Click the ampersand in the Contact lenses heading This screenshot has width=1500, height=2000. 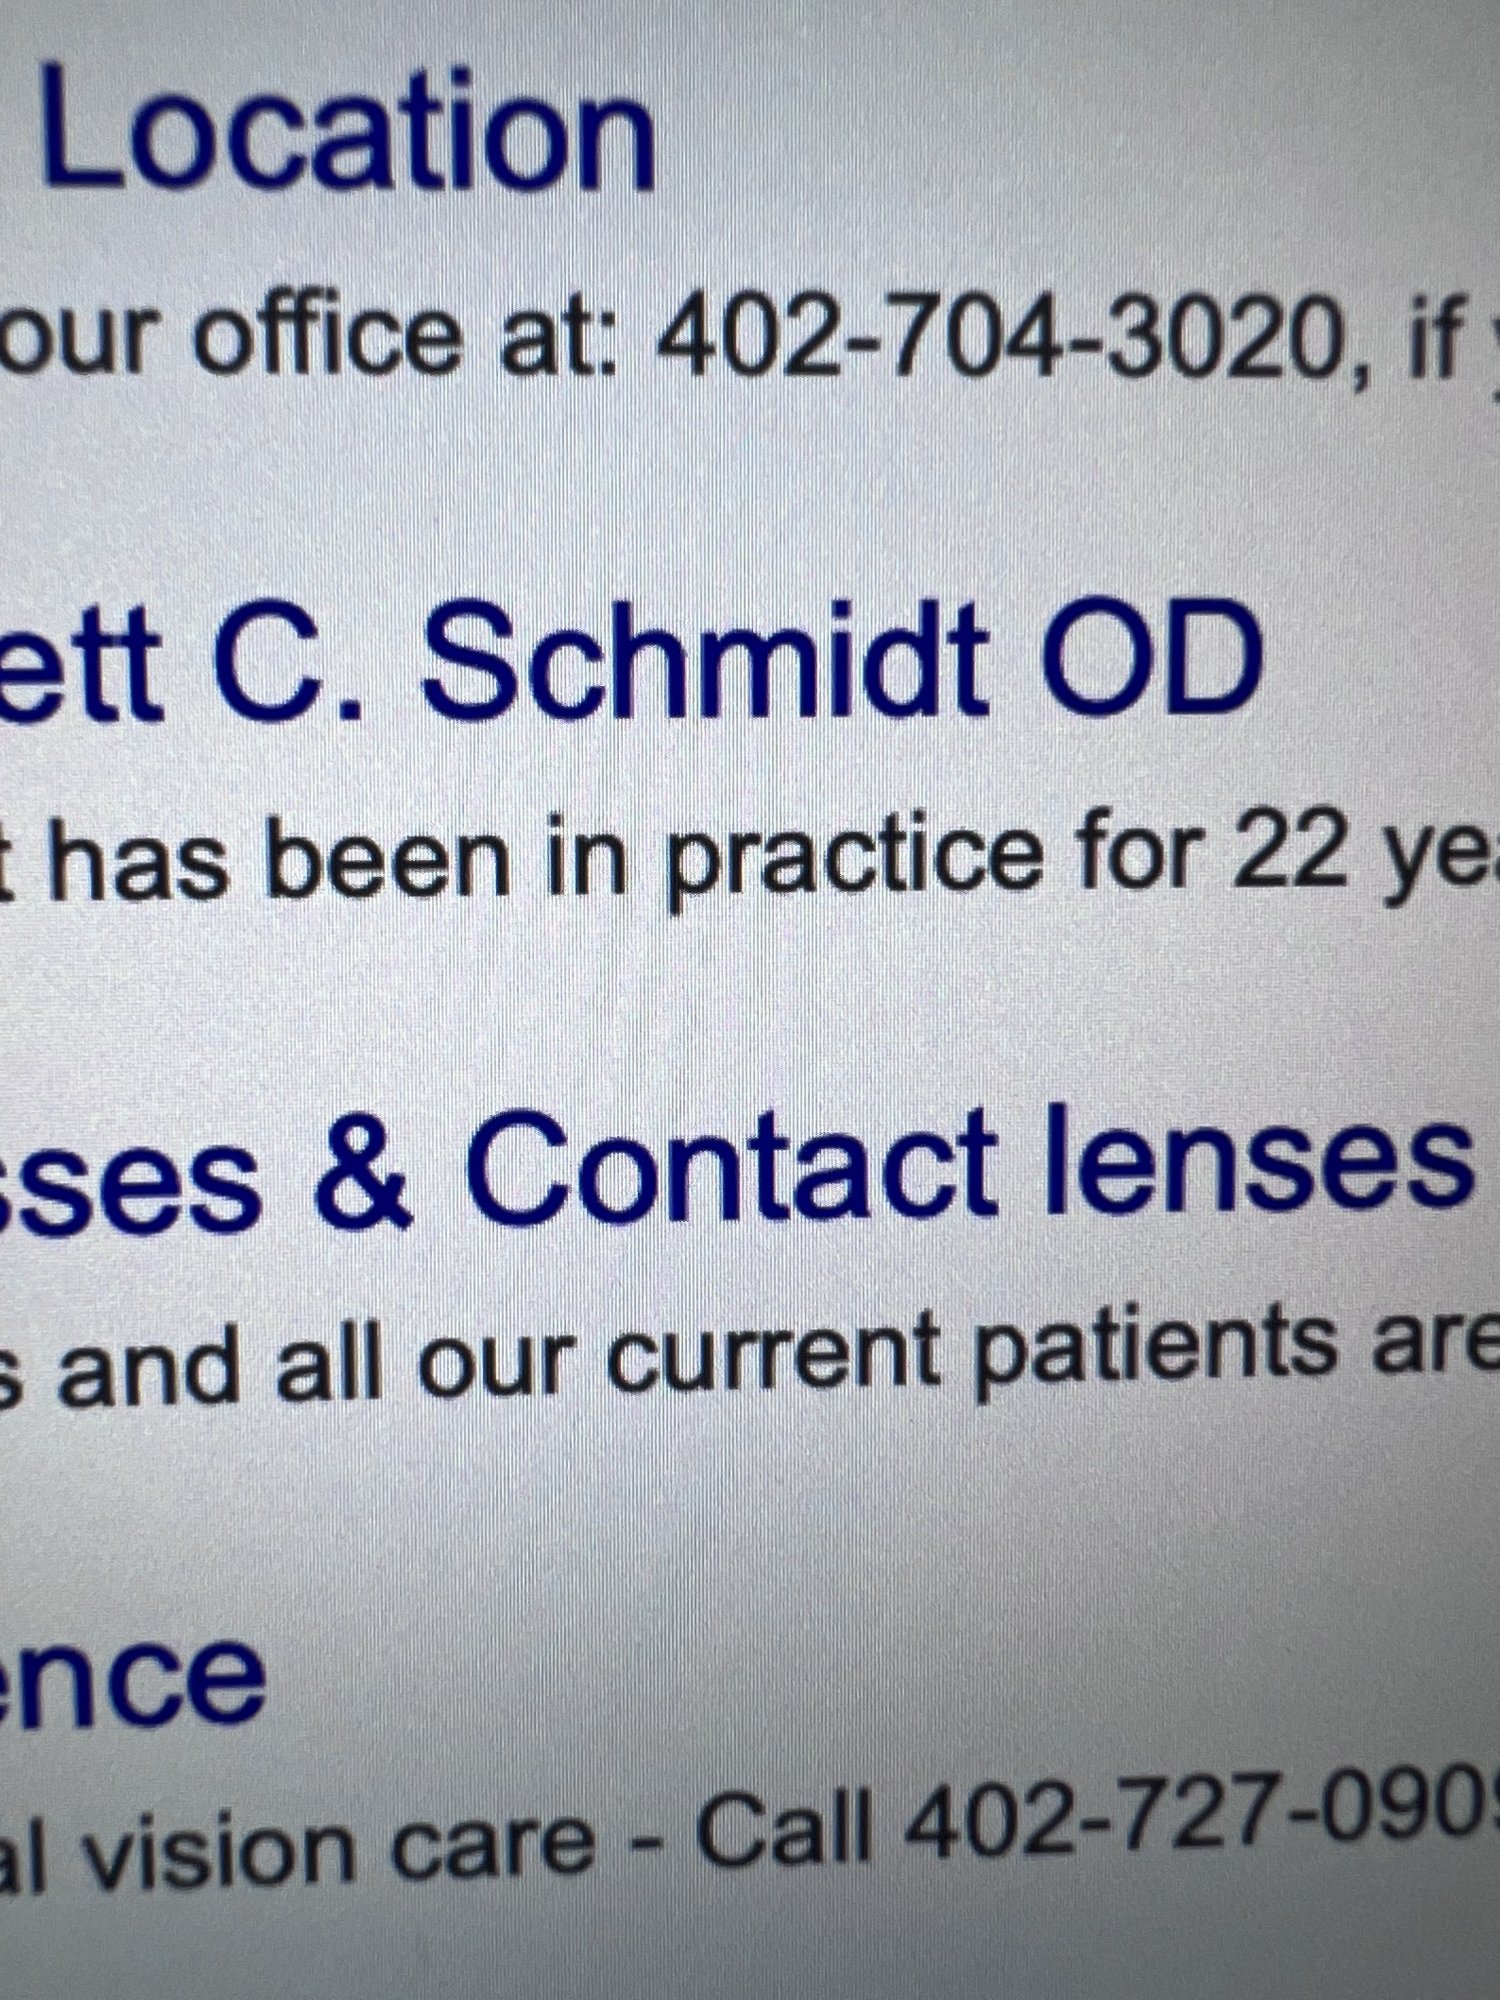click(362, 1172)
